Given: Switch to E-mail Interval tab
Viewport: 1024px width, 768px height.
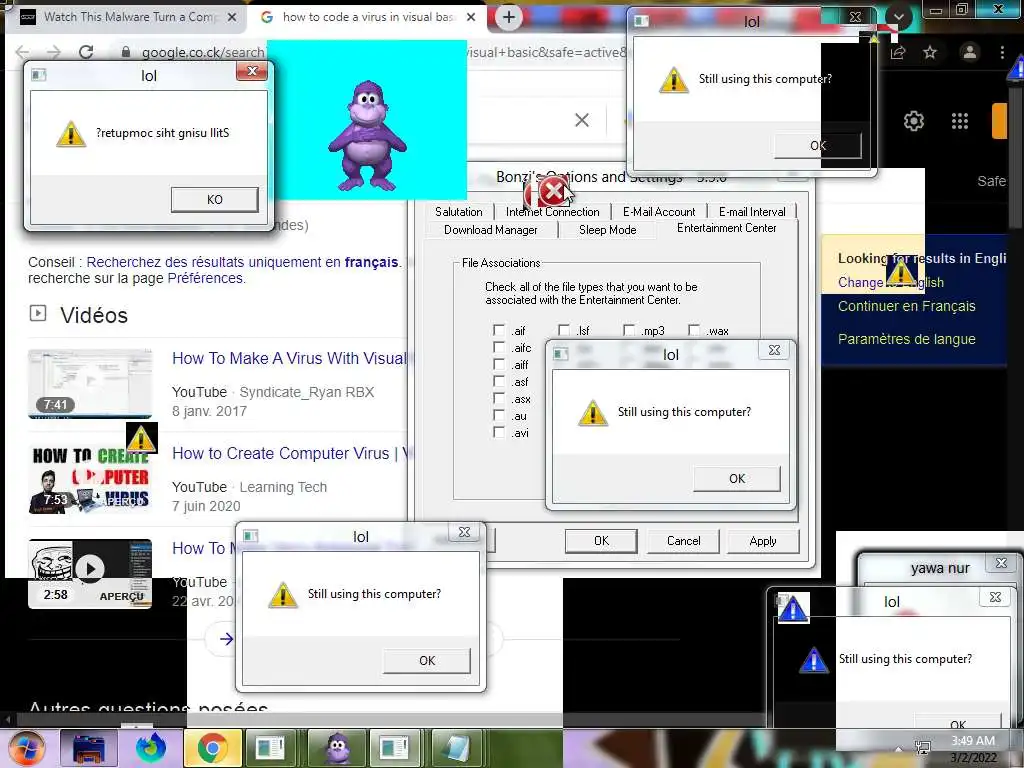Looking at the screenshot, I should tap(752, 212).
